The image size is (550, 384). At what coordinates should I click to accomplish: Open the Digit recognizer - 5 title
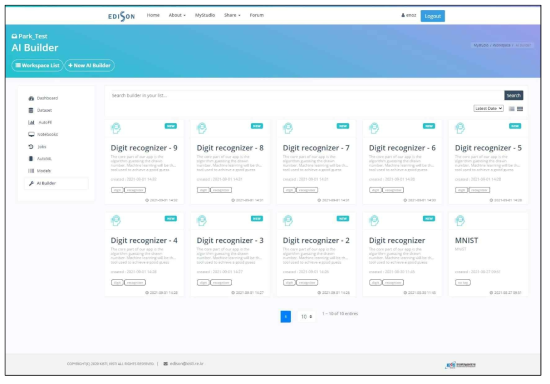[488, 148]
